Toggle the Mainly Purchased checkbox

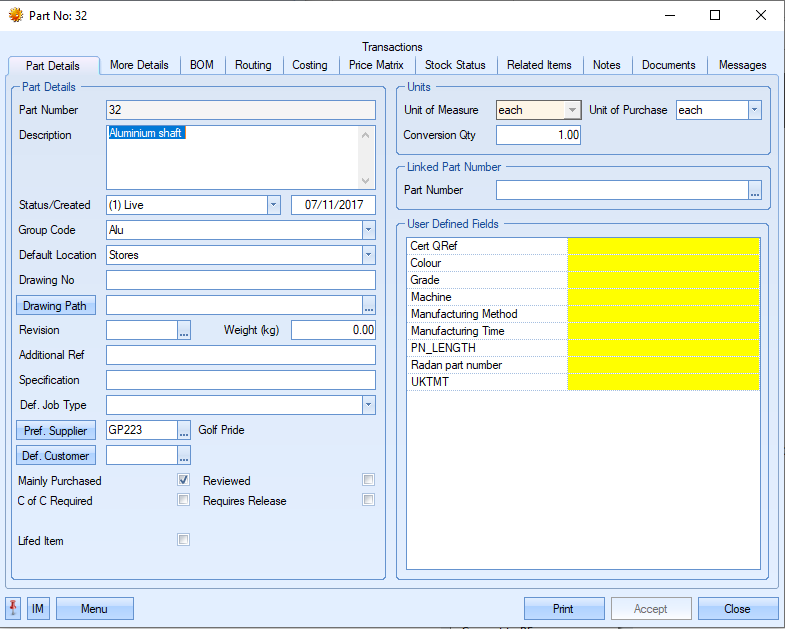(183, 480)
